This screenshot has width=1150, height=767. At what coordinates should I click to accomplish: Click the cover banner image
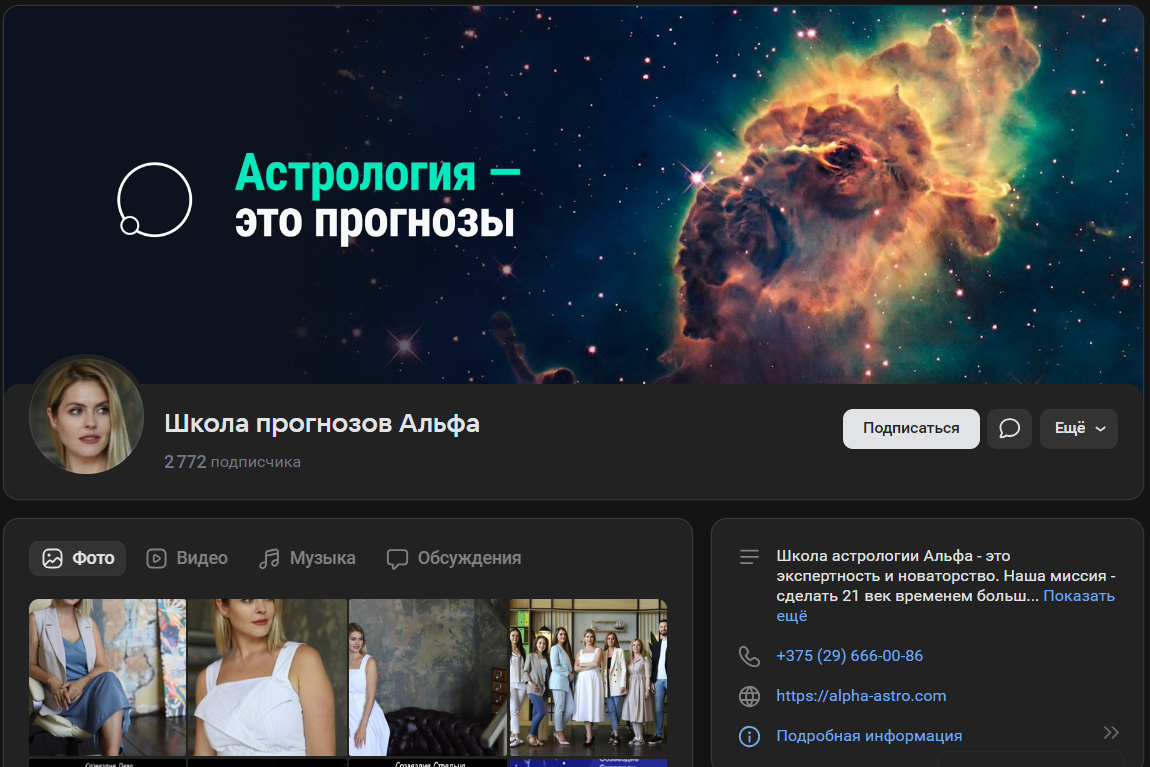(x=574, y=195)
